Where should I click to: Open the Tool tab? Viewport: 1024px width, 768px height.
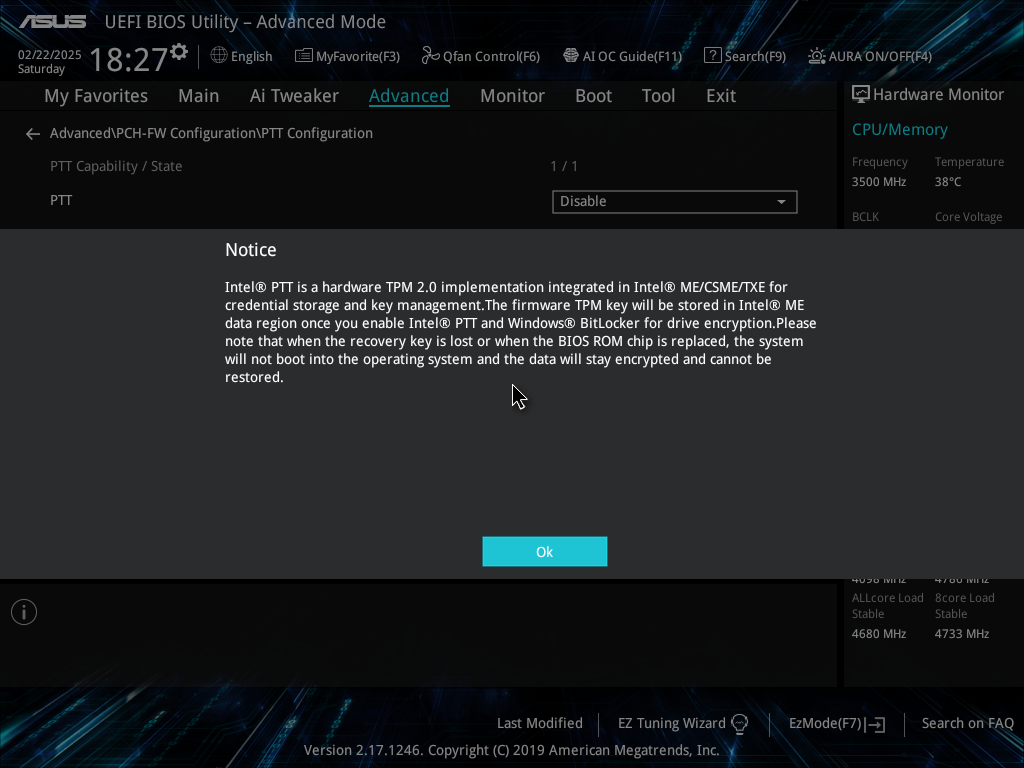point(658,96)
